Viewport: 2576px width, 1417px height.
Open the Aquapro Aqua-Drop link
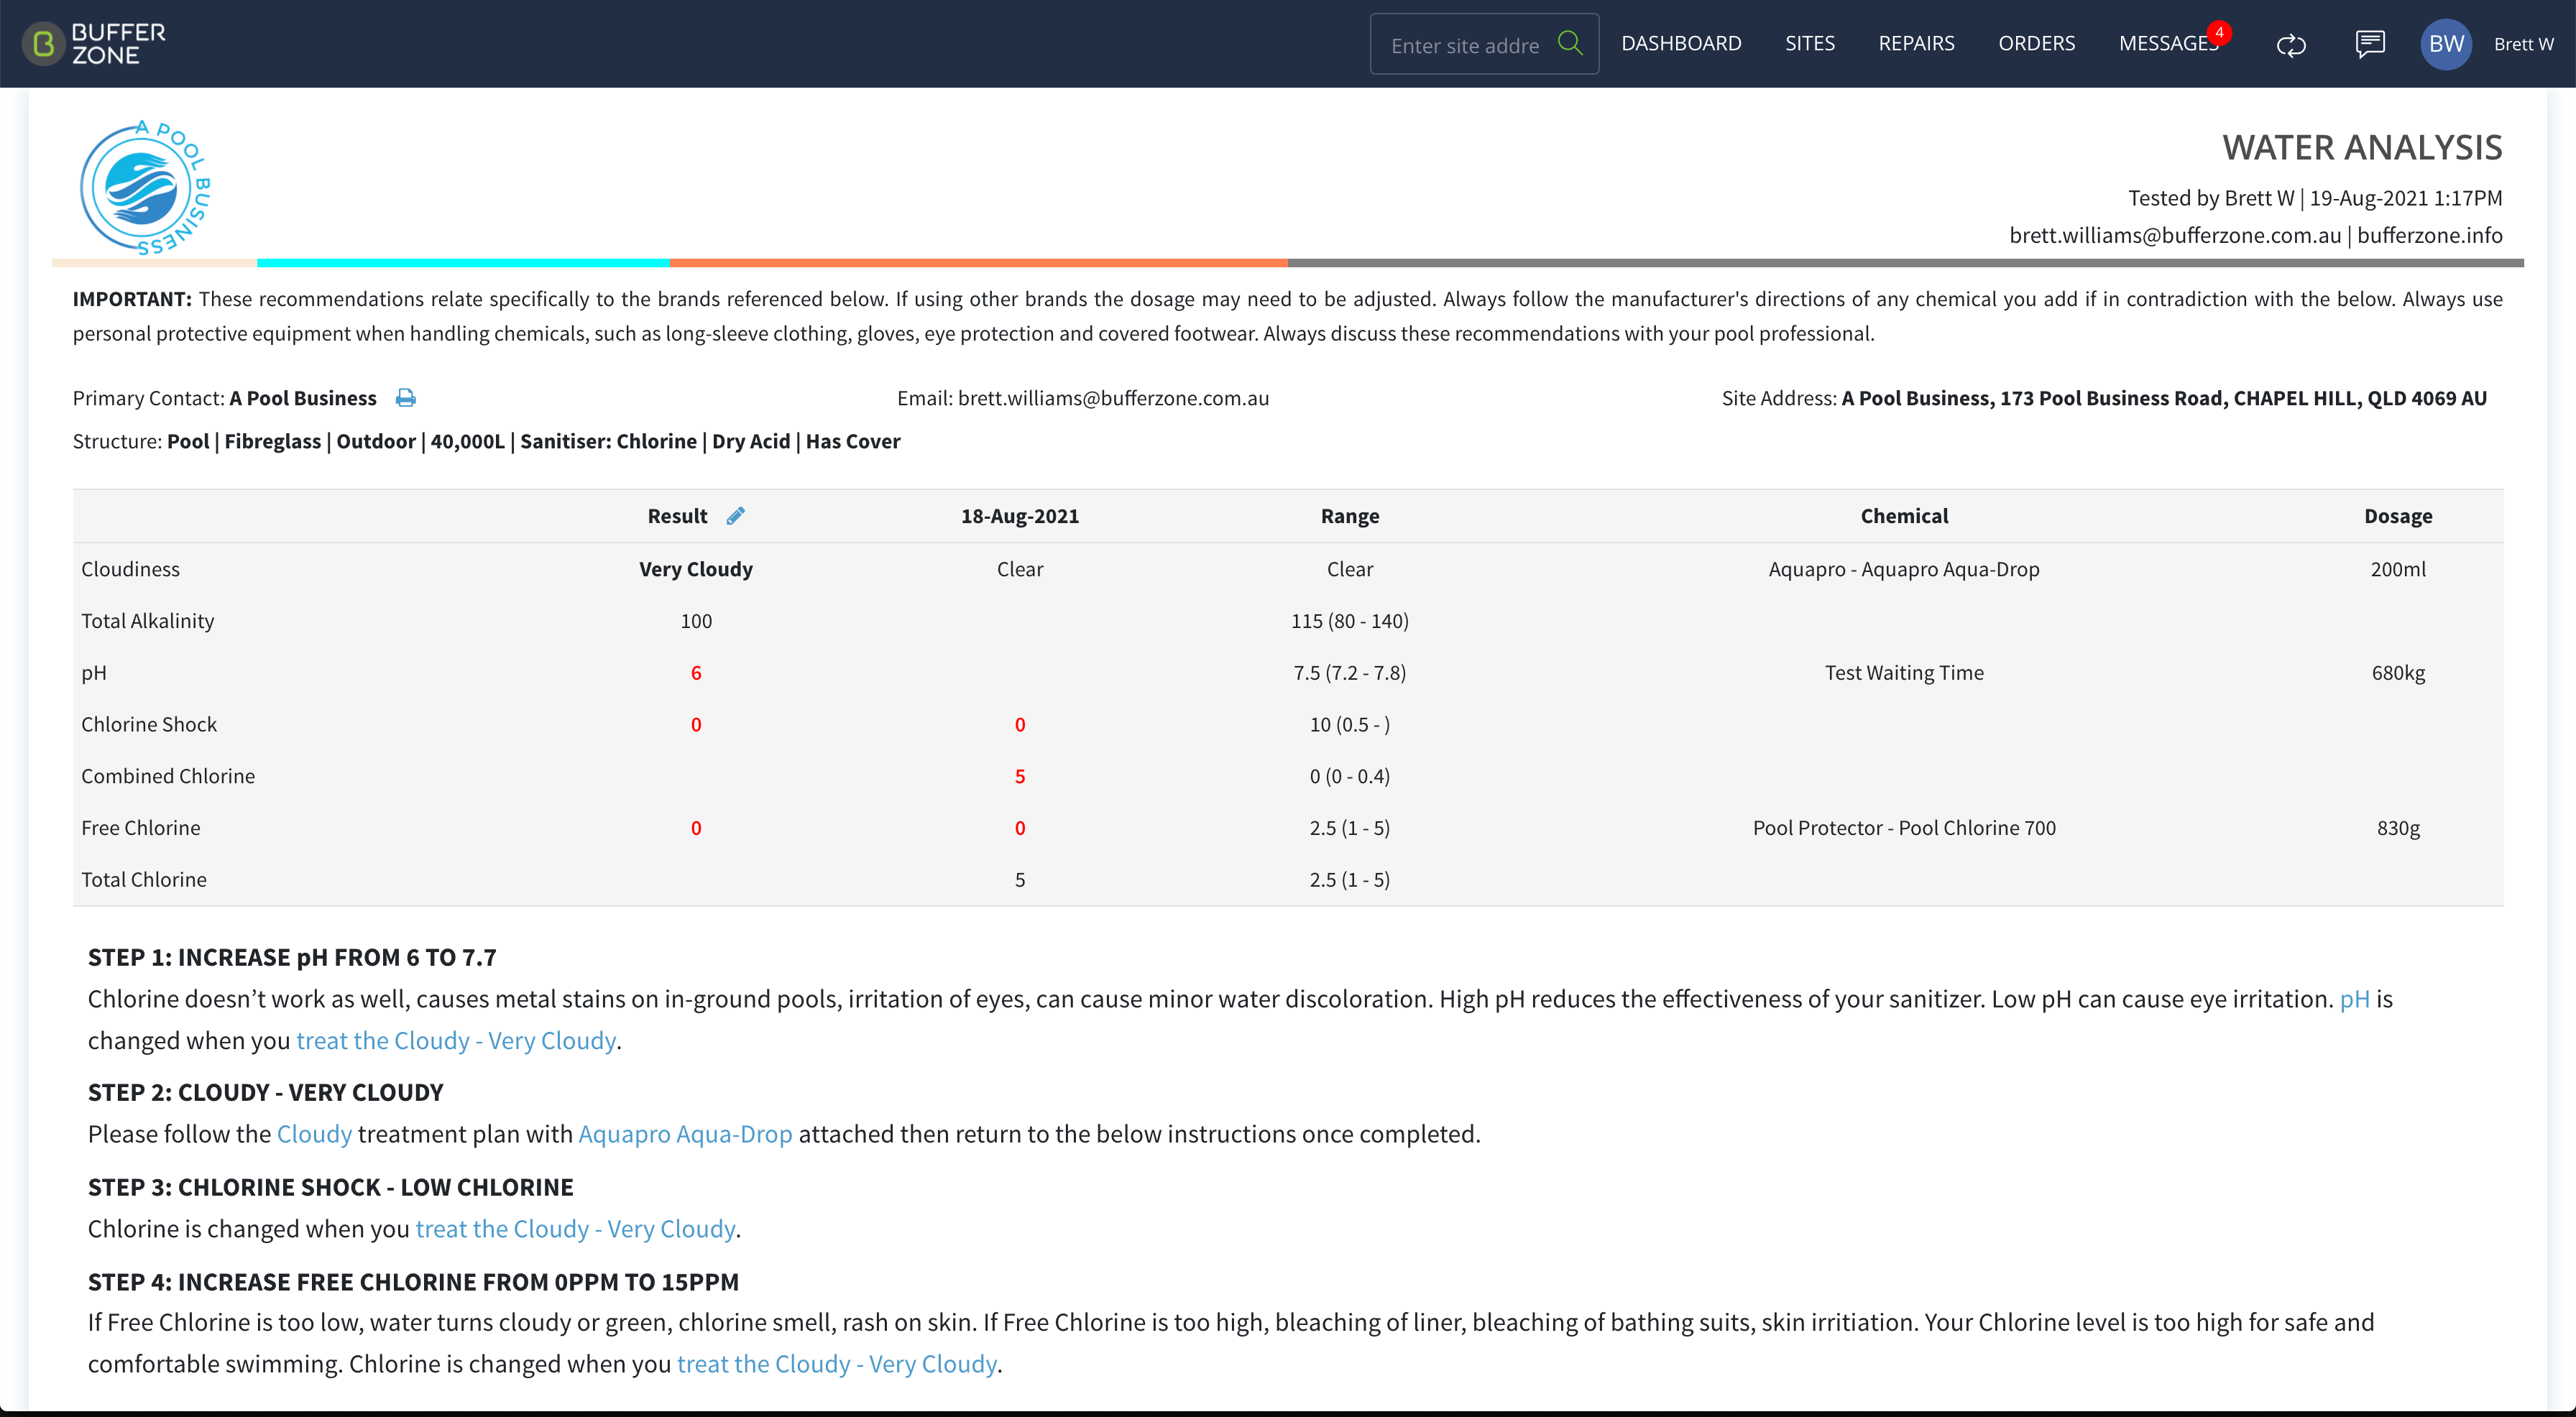point(685,1134)
